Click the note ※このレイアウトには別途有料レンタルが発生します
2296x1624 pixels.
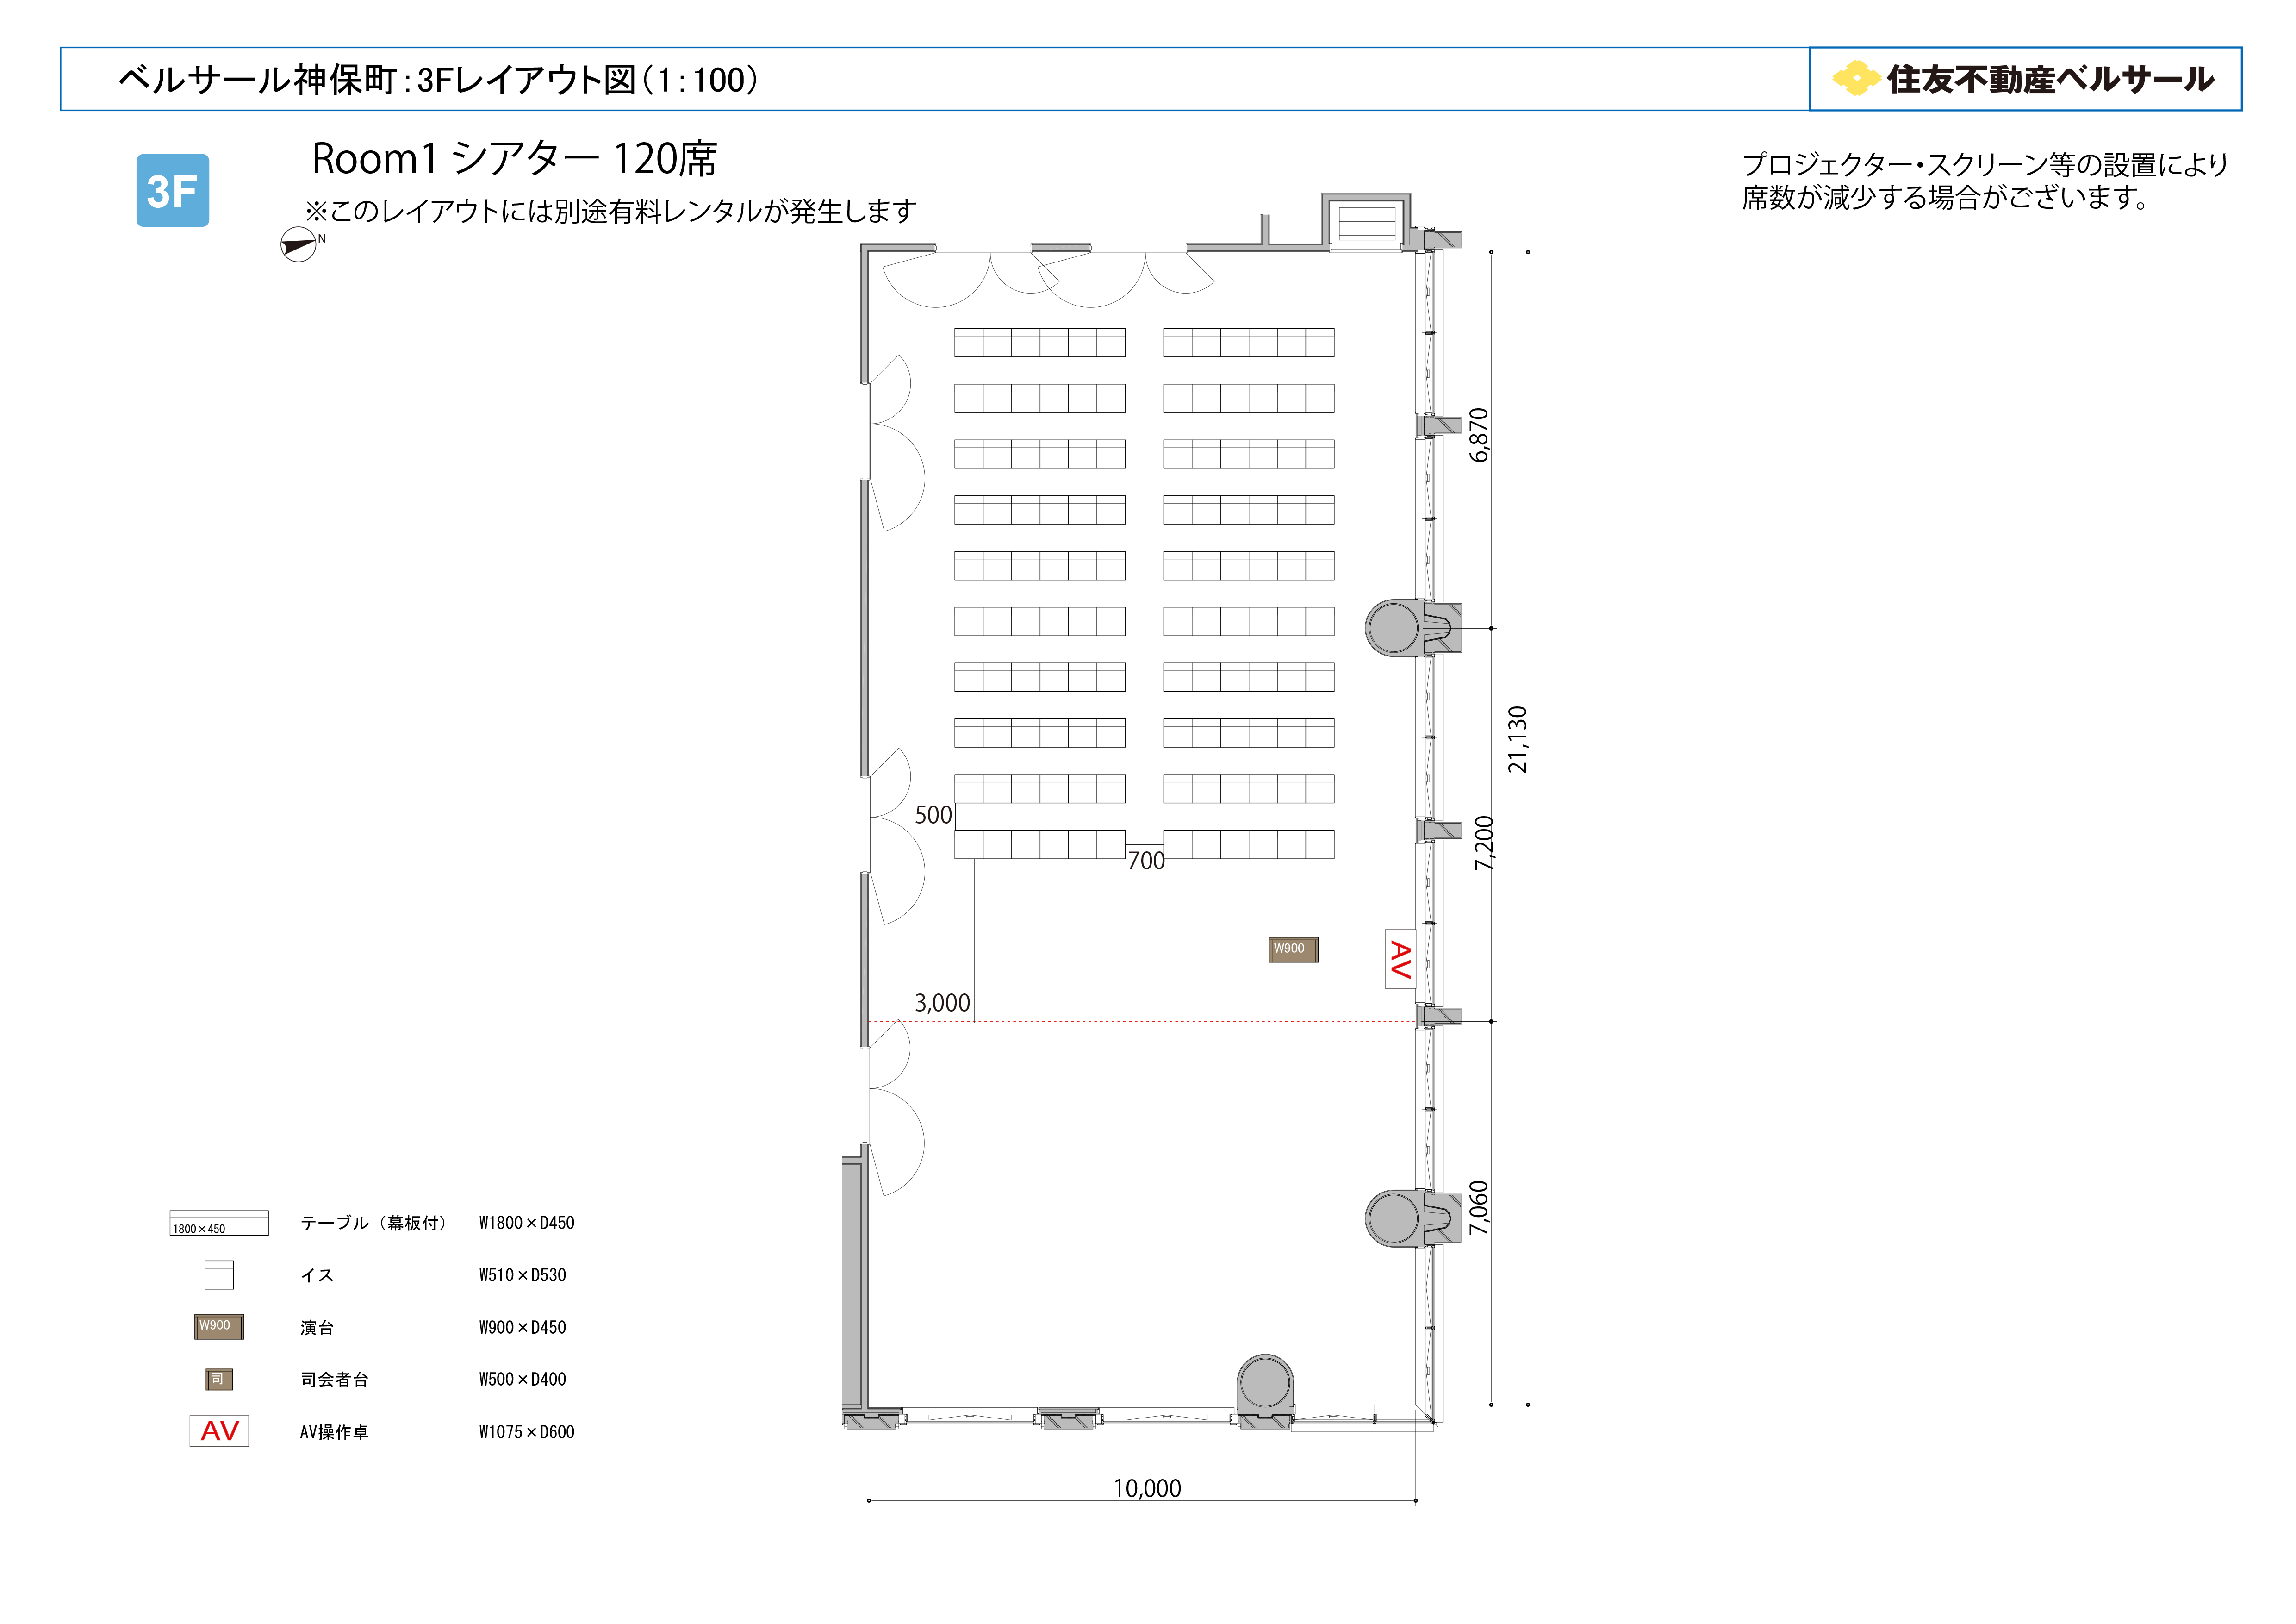611,211
